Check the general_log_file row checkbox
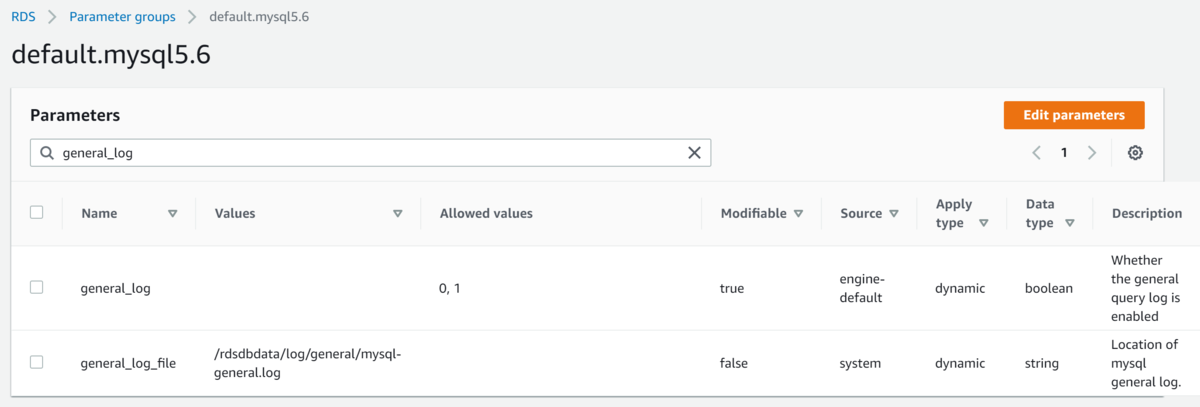Image resolution: width=1200 pixels, height=407 pixels. [x=37, y=362]
